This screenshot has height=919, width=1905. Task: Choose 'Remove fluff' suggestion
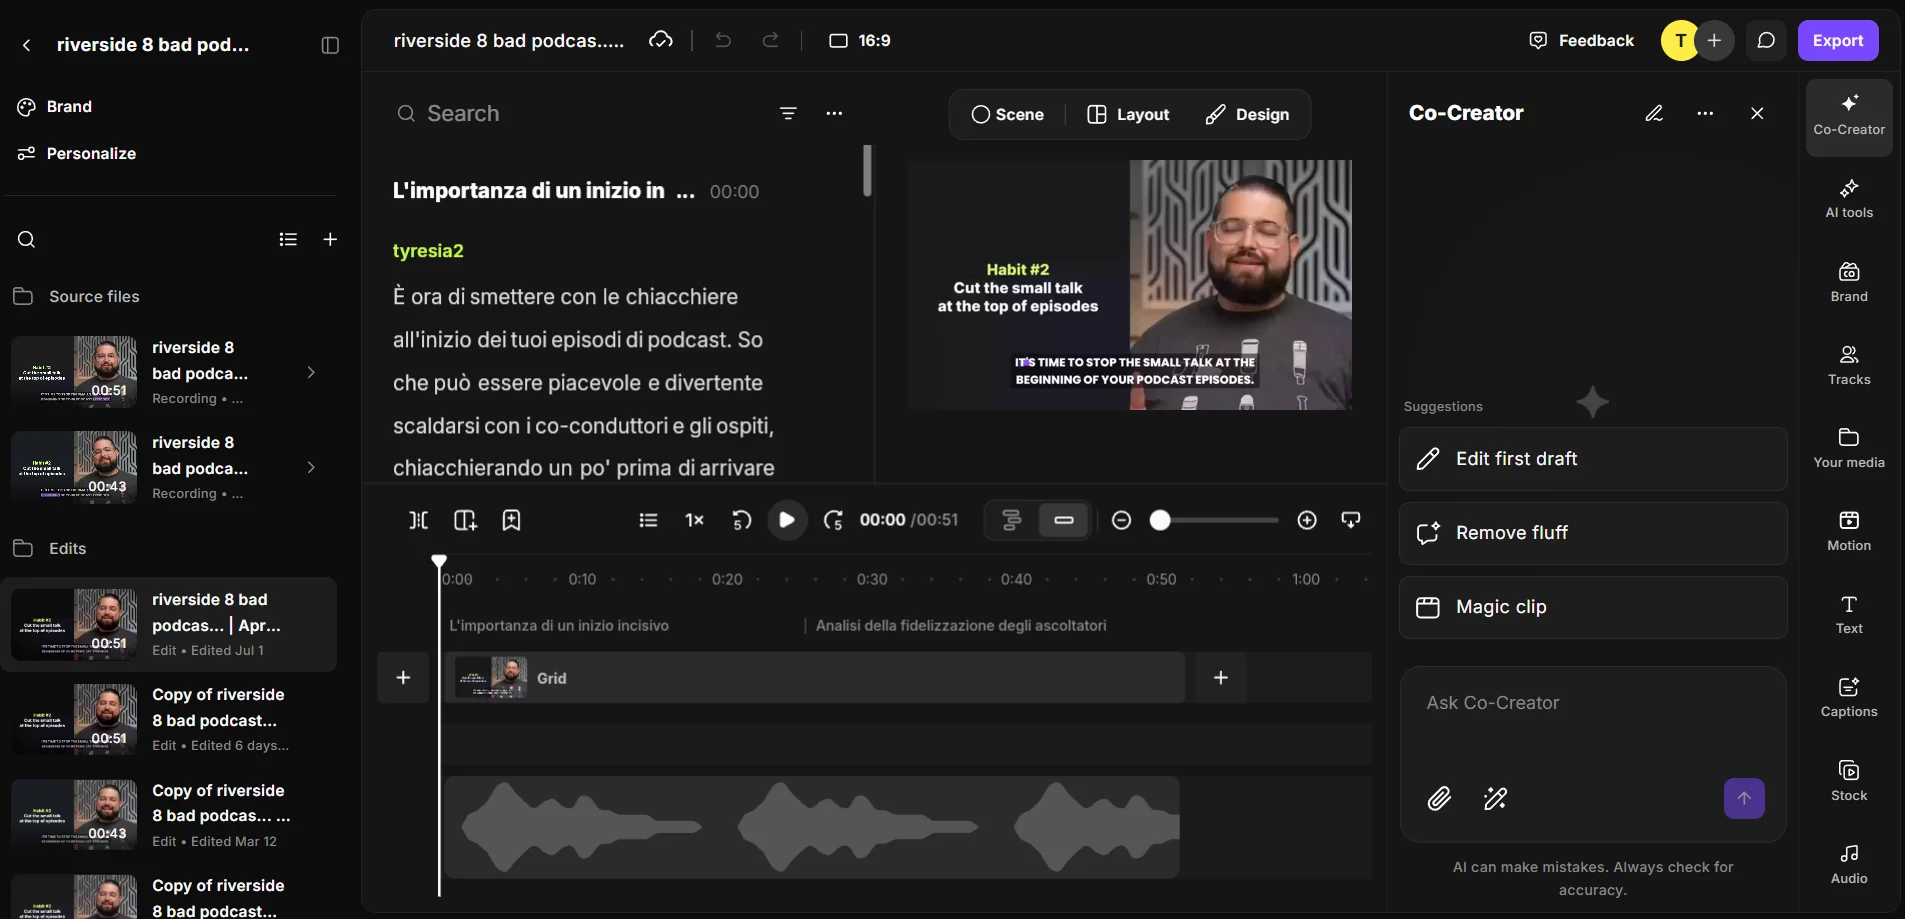click(1593, 533)
